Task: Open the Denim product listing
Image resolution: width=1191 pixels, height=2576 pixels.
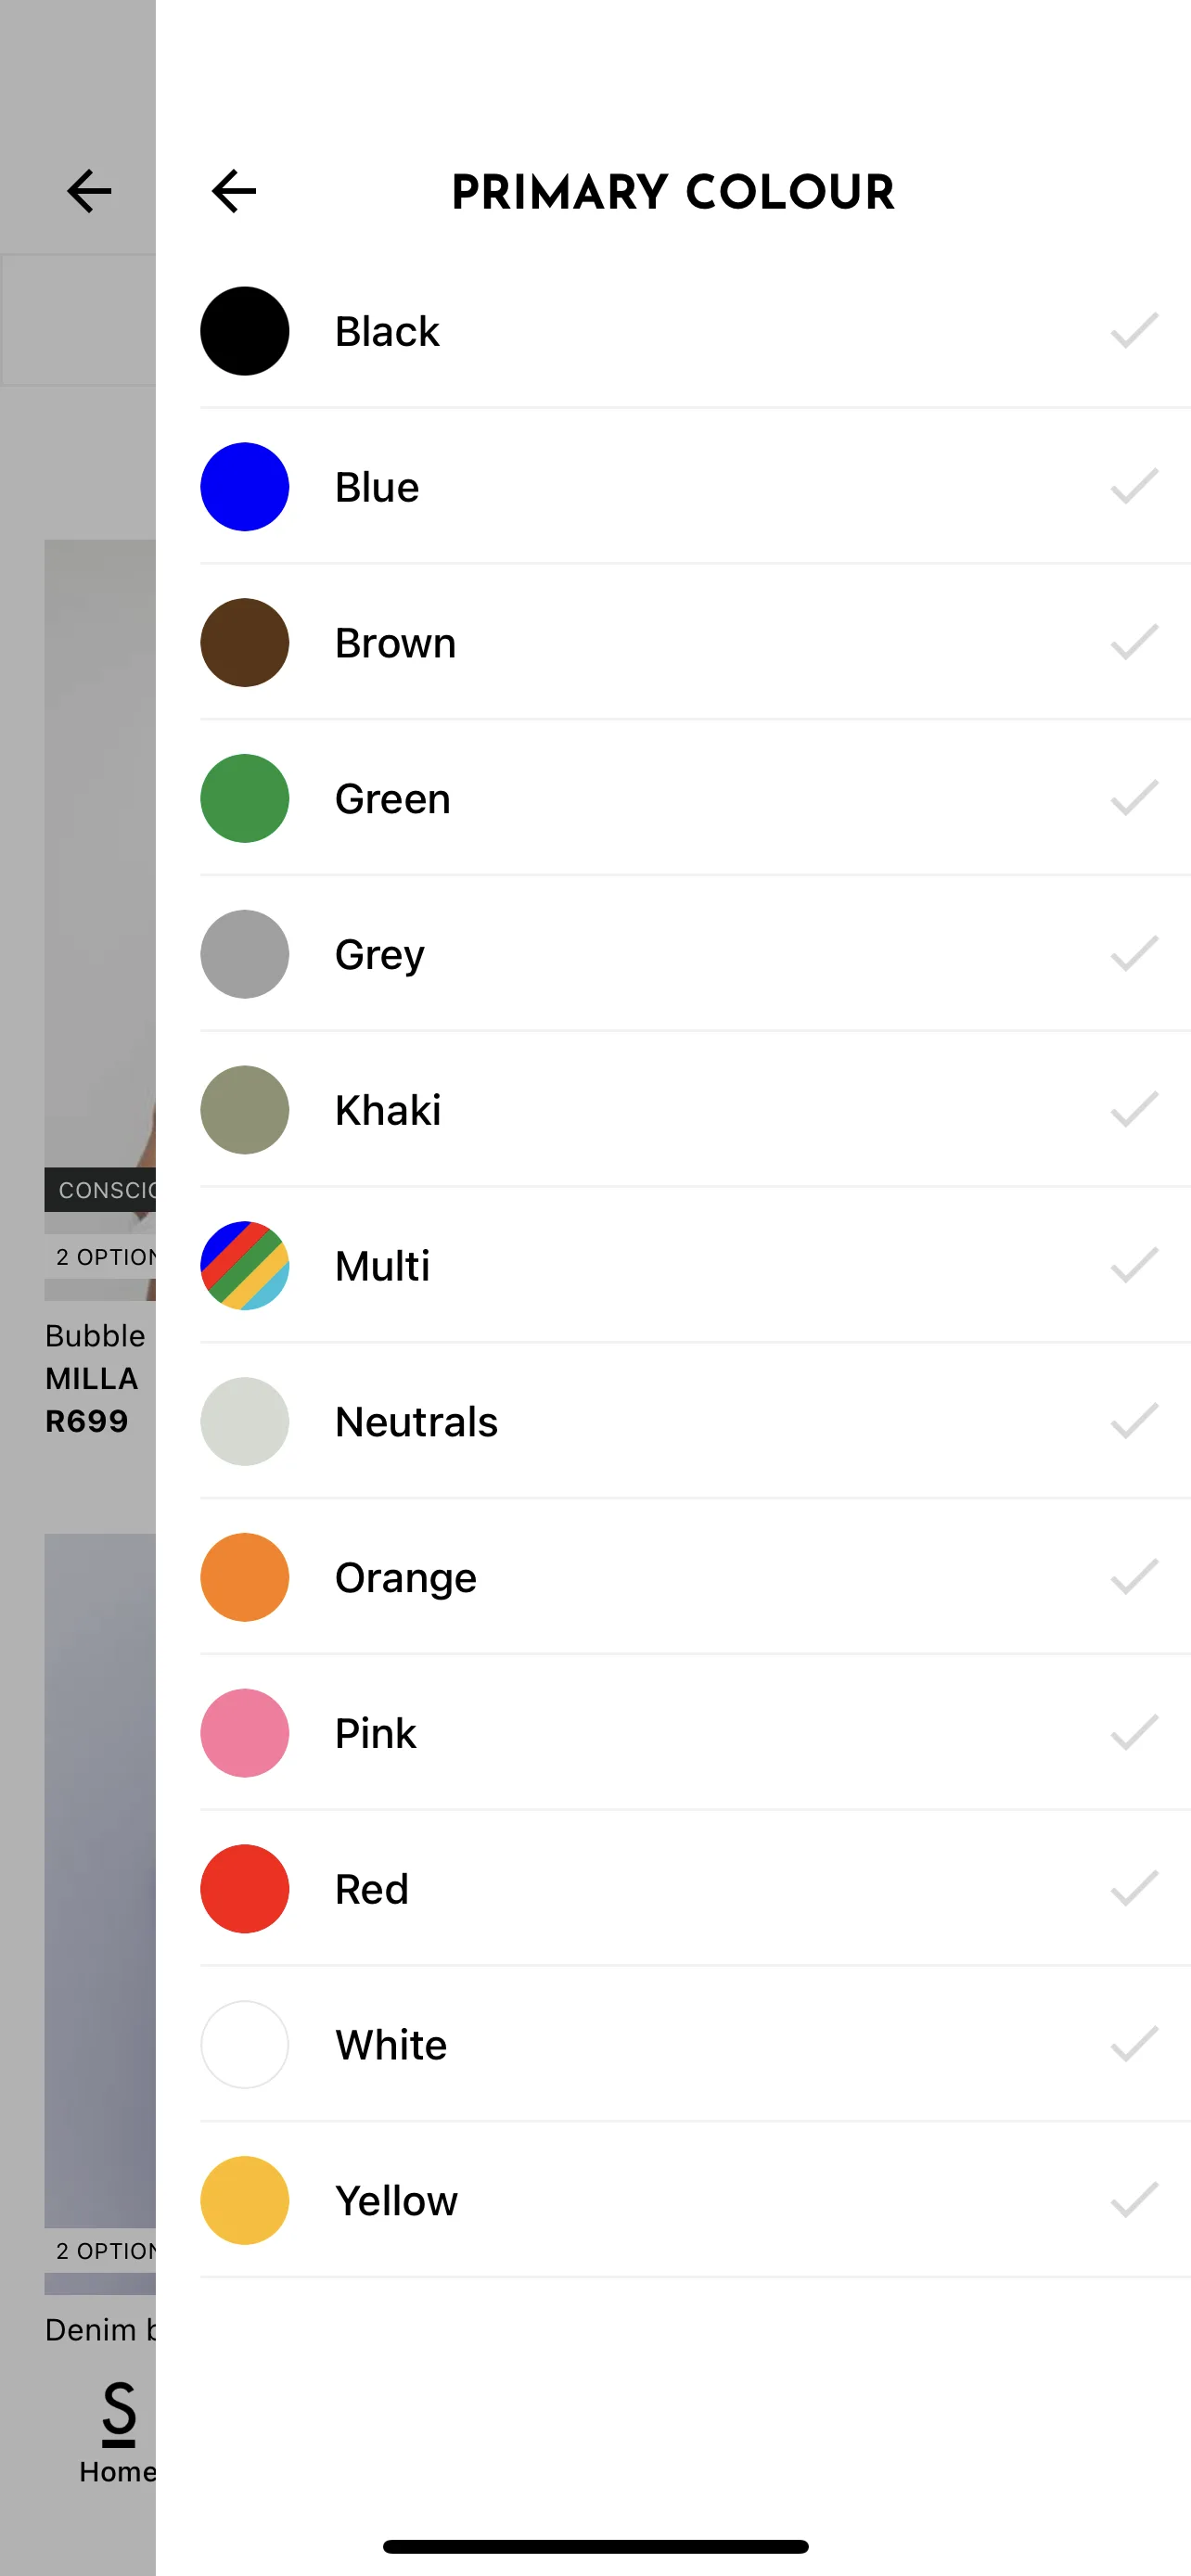Action: (100, 2330)
